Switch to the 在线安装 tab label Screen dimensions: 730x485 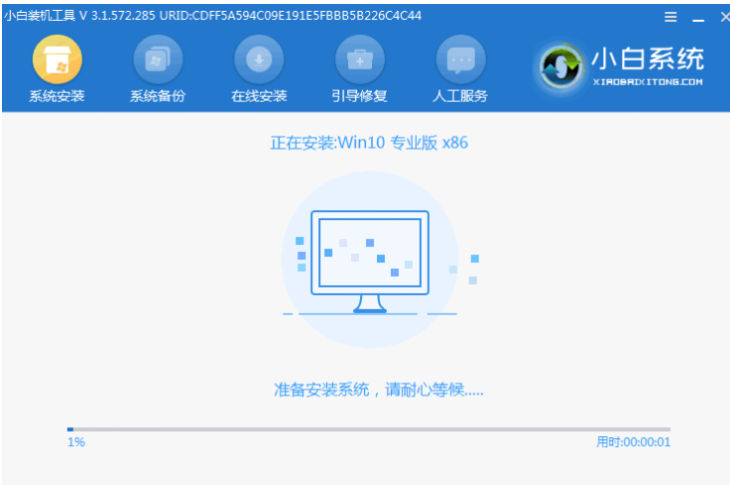tap(259, 96)
